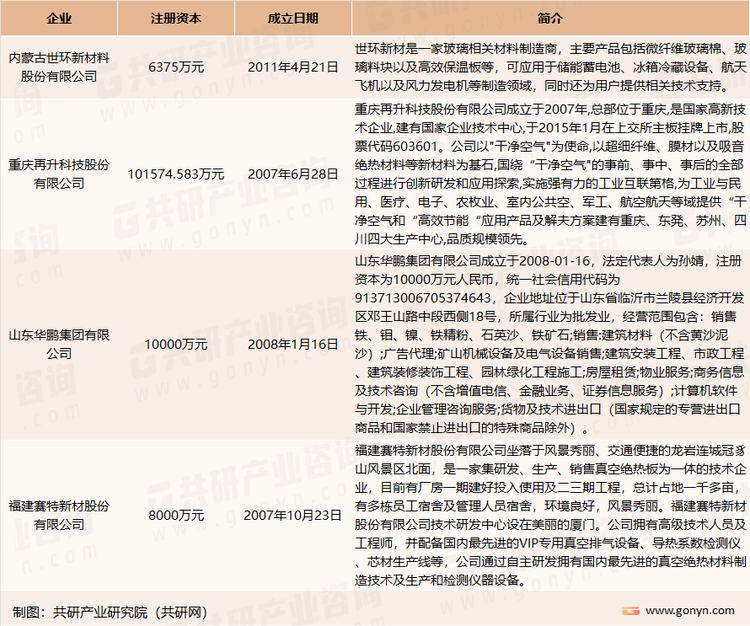This screenshot has width=750, height=626.
Task: Click the 企业 column header
Action: pos(59,18)
